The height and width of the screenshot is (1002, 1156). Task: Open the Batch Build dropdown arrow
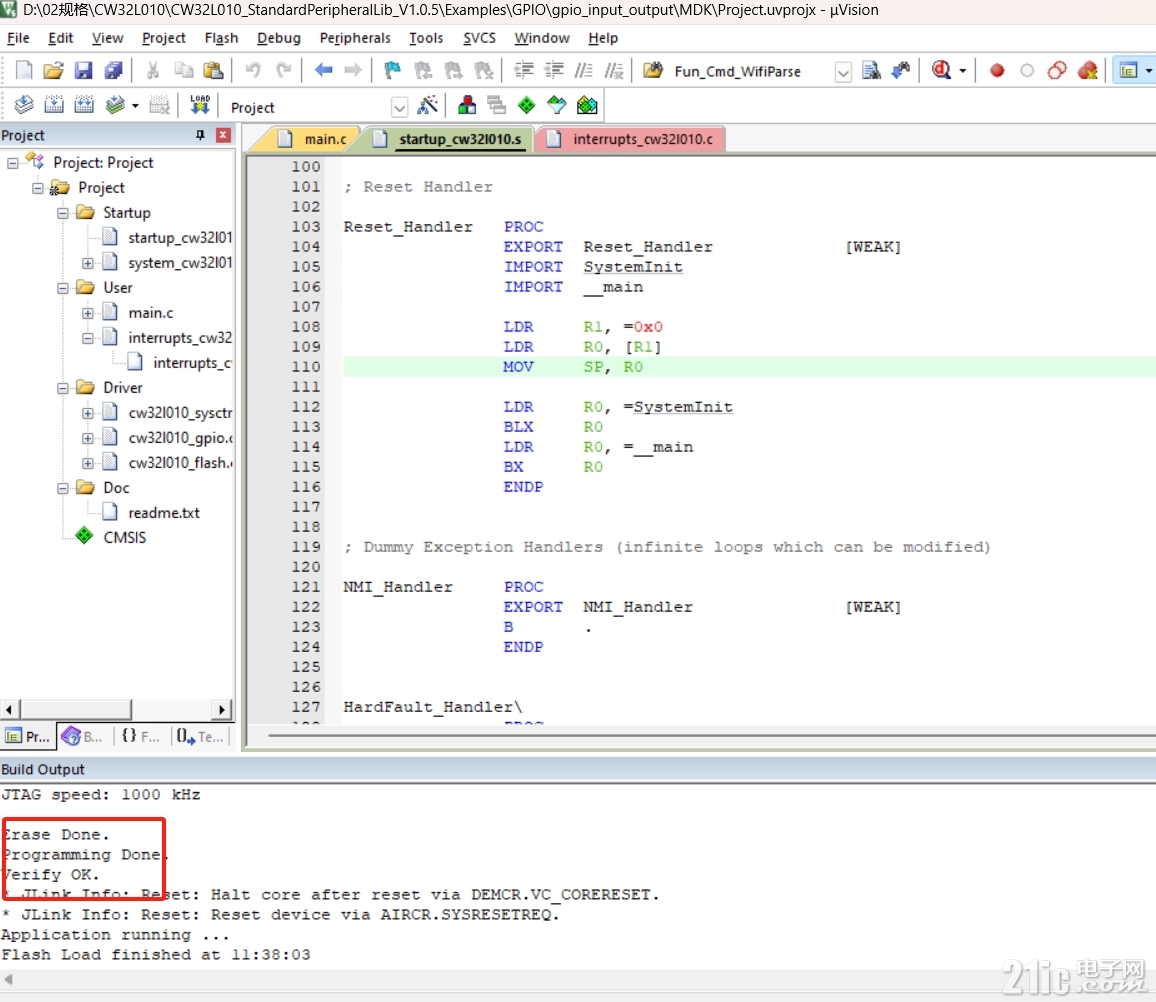[x=135, y=106]
